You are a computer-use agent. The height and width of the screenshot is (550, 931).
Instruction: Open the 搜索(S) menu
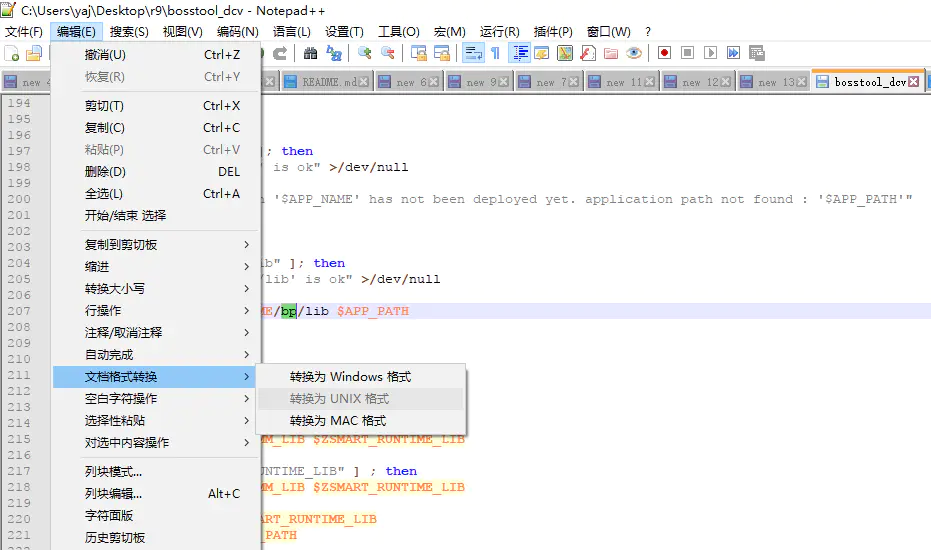pos(129,31)
